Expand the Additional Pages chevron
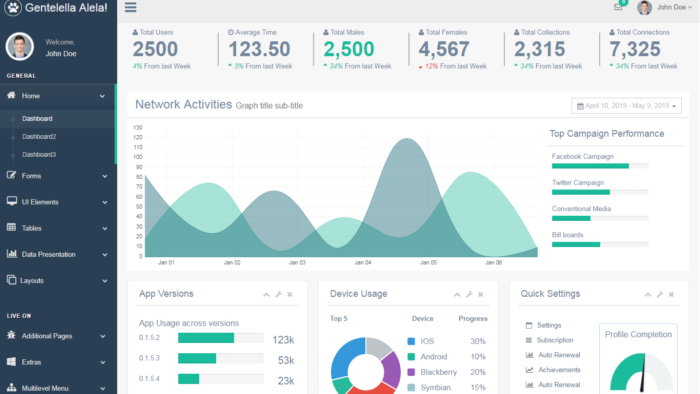Image resolution: width=700 pixels, height=394 pixels. [x=102, y=336]
